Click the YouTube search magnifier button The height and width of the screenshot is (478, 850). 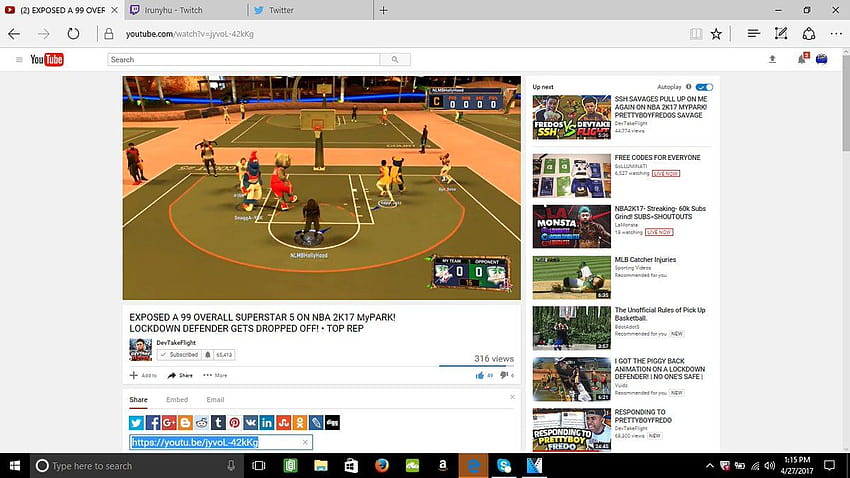(x=395, y=60)
